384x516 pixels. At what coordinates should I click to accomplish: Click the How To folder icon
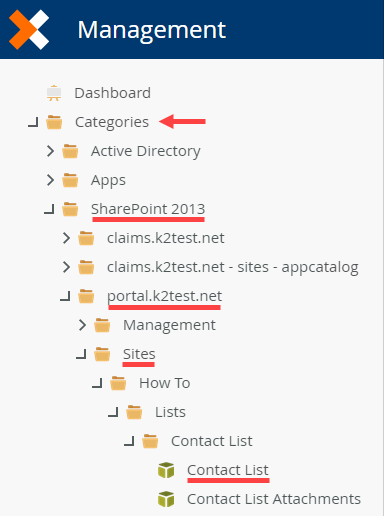pyautogui.click(x=118, y=383)
